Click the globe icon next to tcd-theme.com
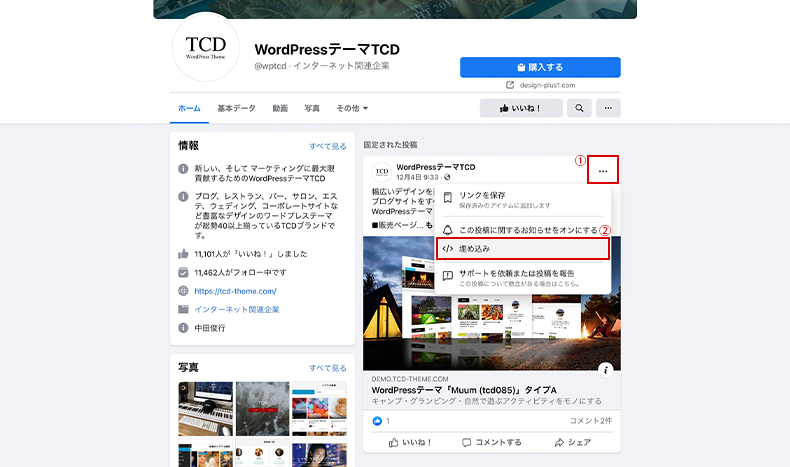 tap(183, 291)
